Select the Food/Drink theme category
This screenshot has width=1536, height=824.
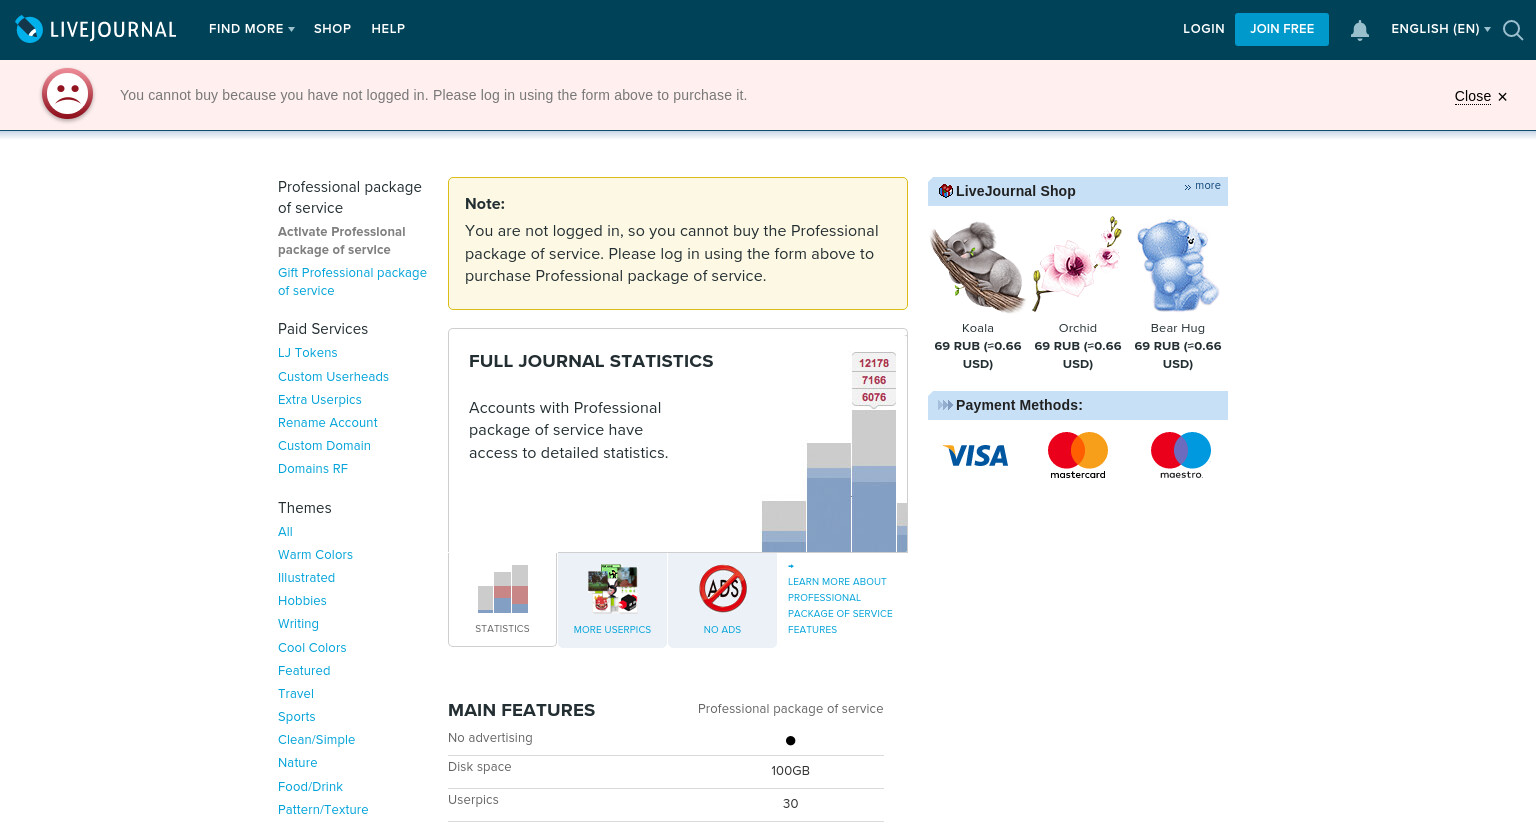click(x=310, y=787)
